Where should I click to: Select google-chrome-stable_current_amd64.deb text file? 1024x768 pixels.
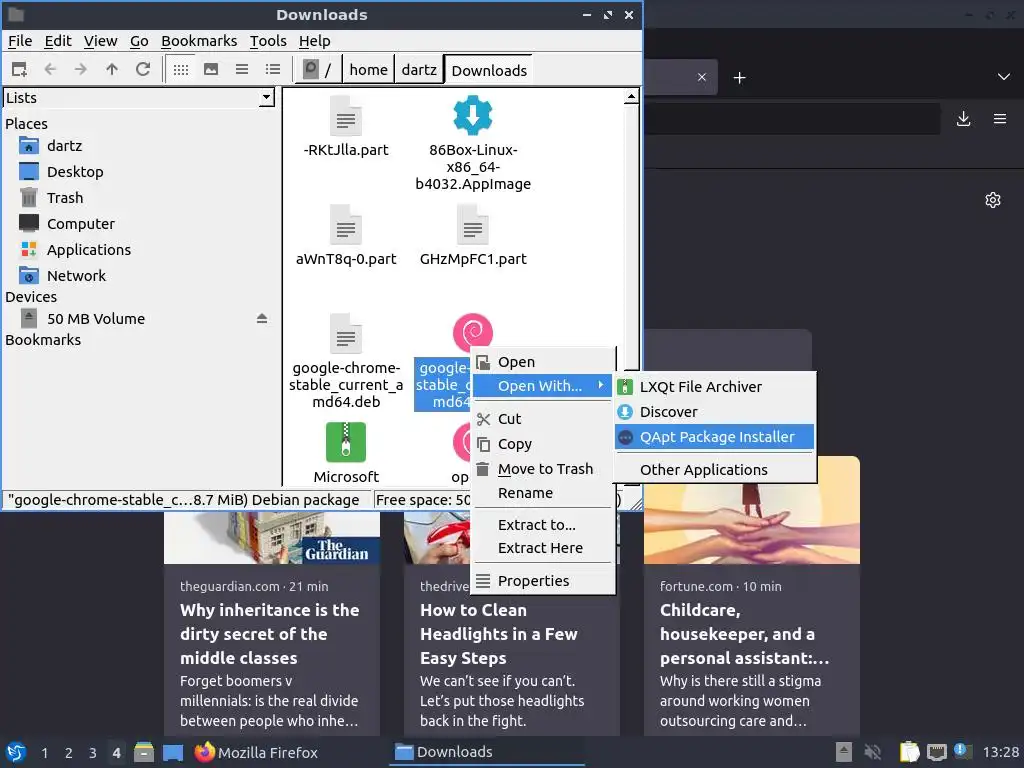pos(346,360)
